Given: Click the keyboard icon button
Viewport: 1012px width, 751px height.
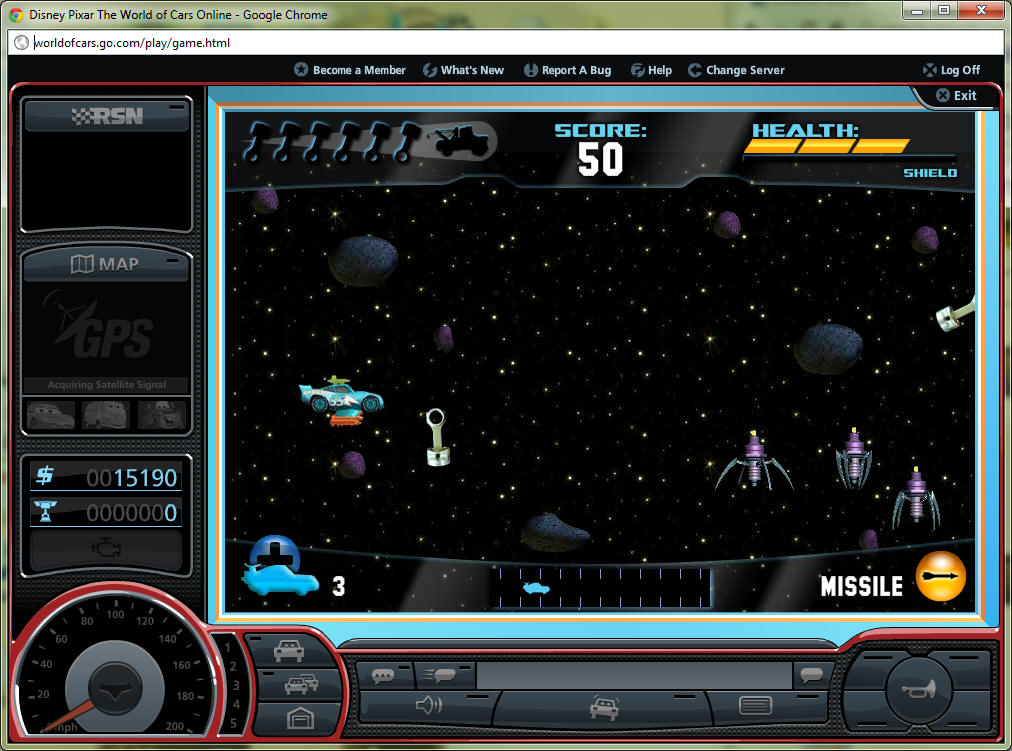Looking at the screenshot, I should click(755, 706).
